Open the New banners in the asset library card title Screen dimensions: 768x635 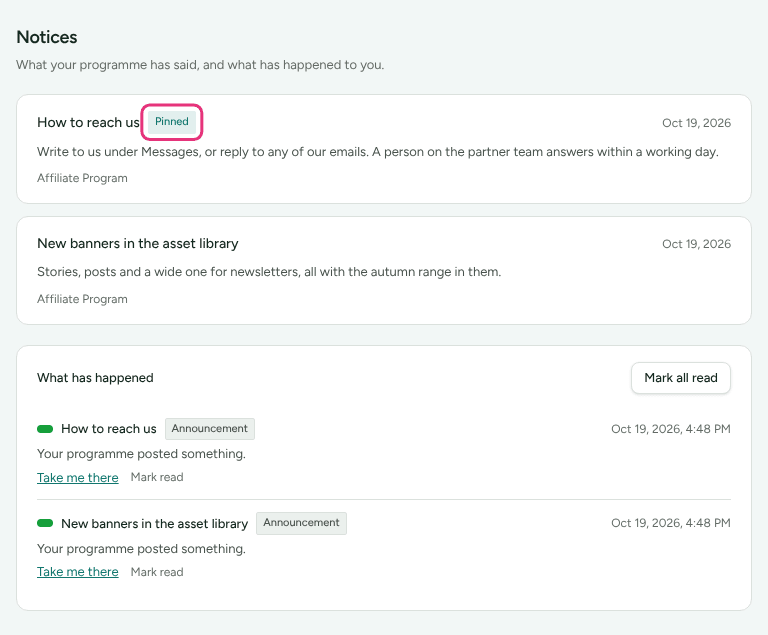[138, 244]
